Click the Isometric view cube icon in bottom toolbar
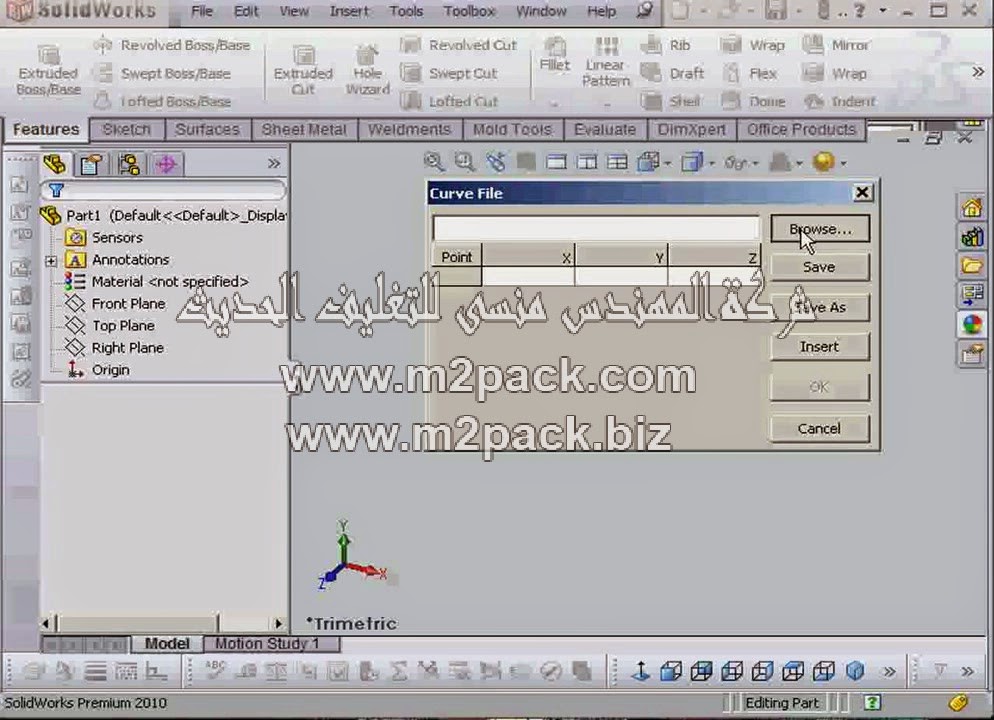Image resolution: width=994 pixels, height=720 pixels. [x=855, y=671]
